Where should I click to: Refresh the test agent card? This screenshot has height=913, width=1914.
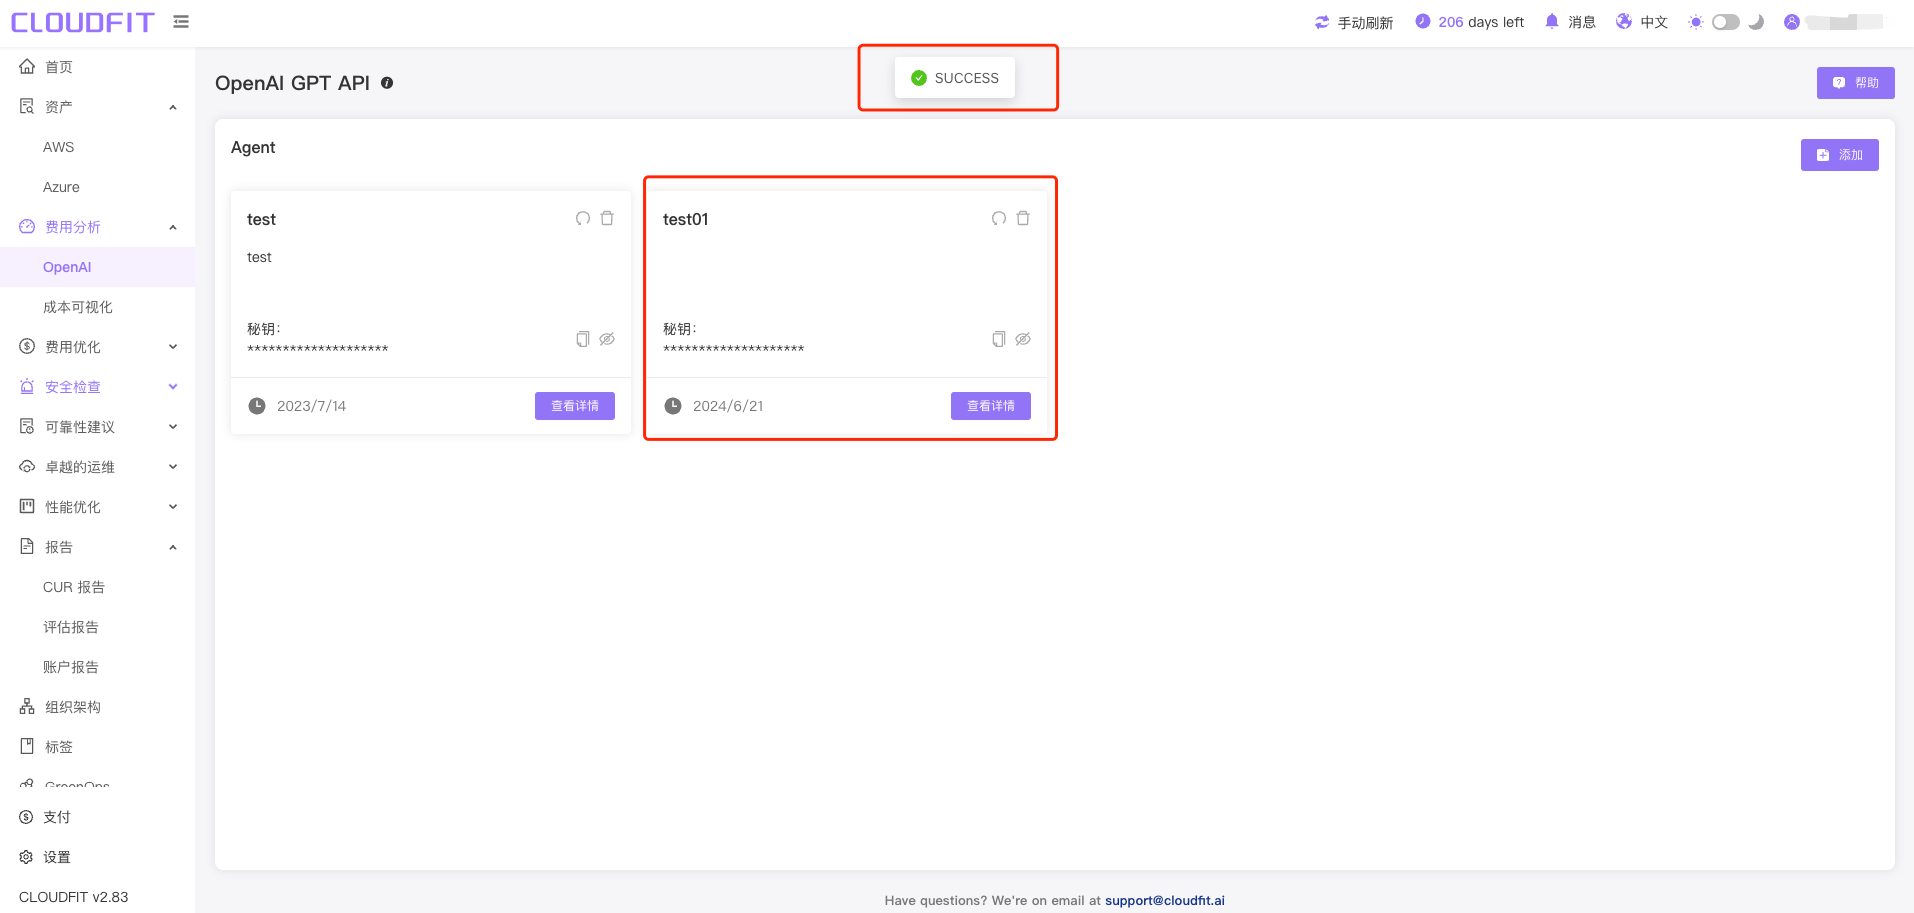[x=583, y=218]
